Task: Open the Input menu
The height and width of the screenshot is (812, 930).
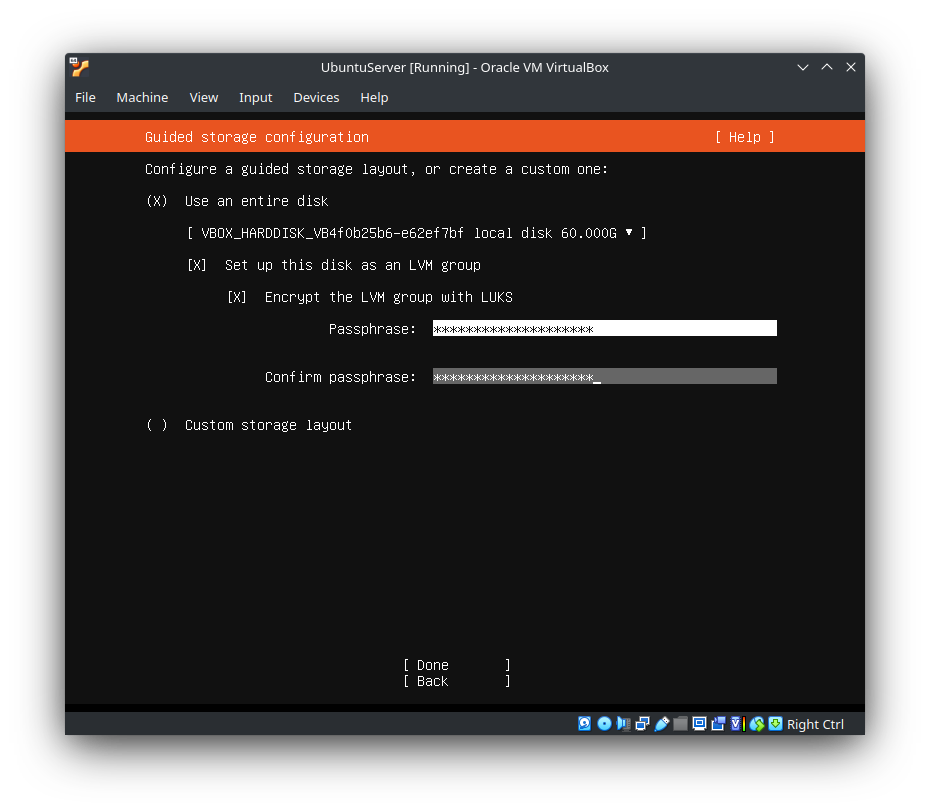Action: click(x=255, y=97)
